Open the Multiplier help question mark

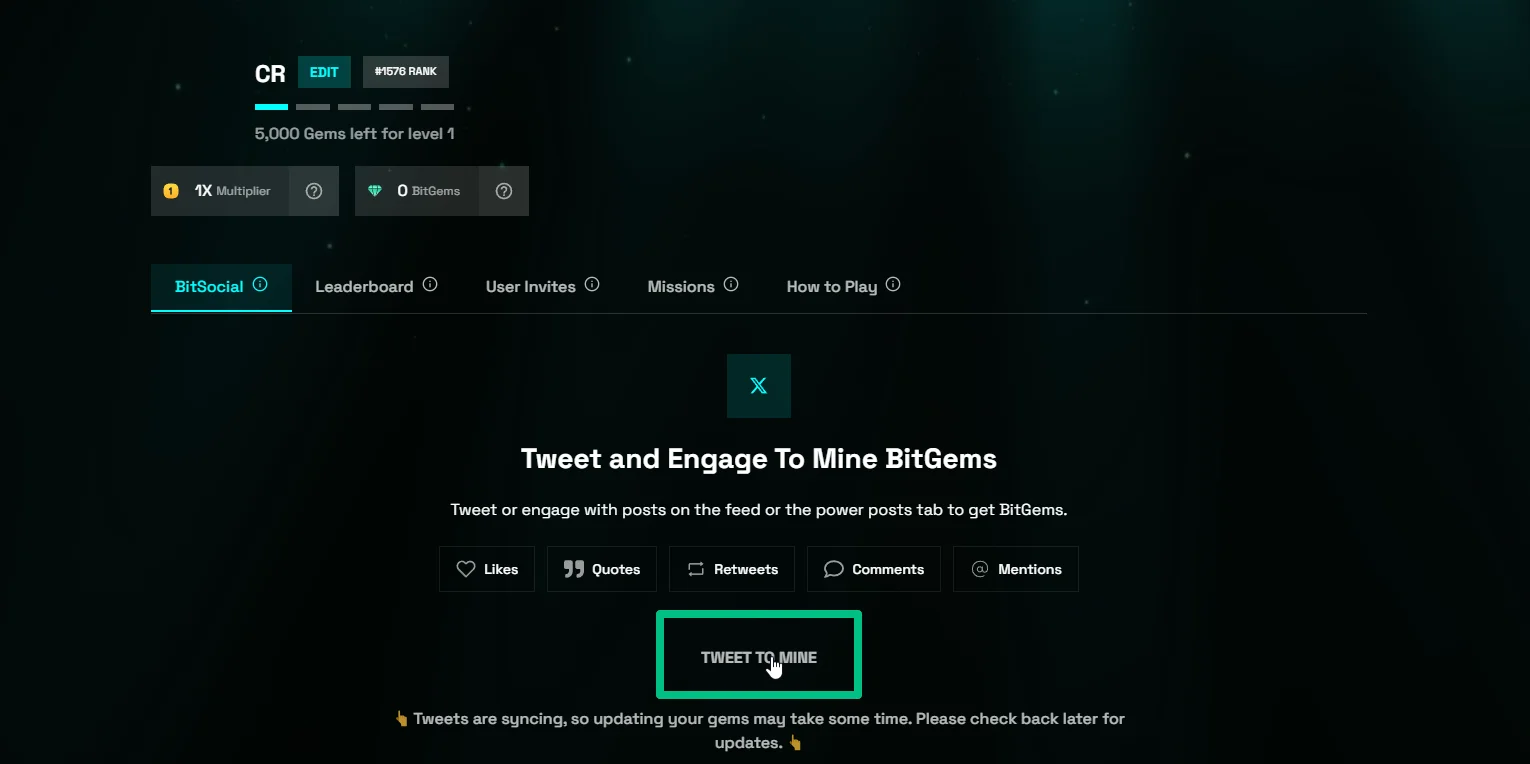(x=314, y=191)
